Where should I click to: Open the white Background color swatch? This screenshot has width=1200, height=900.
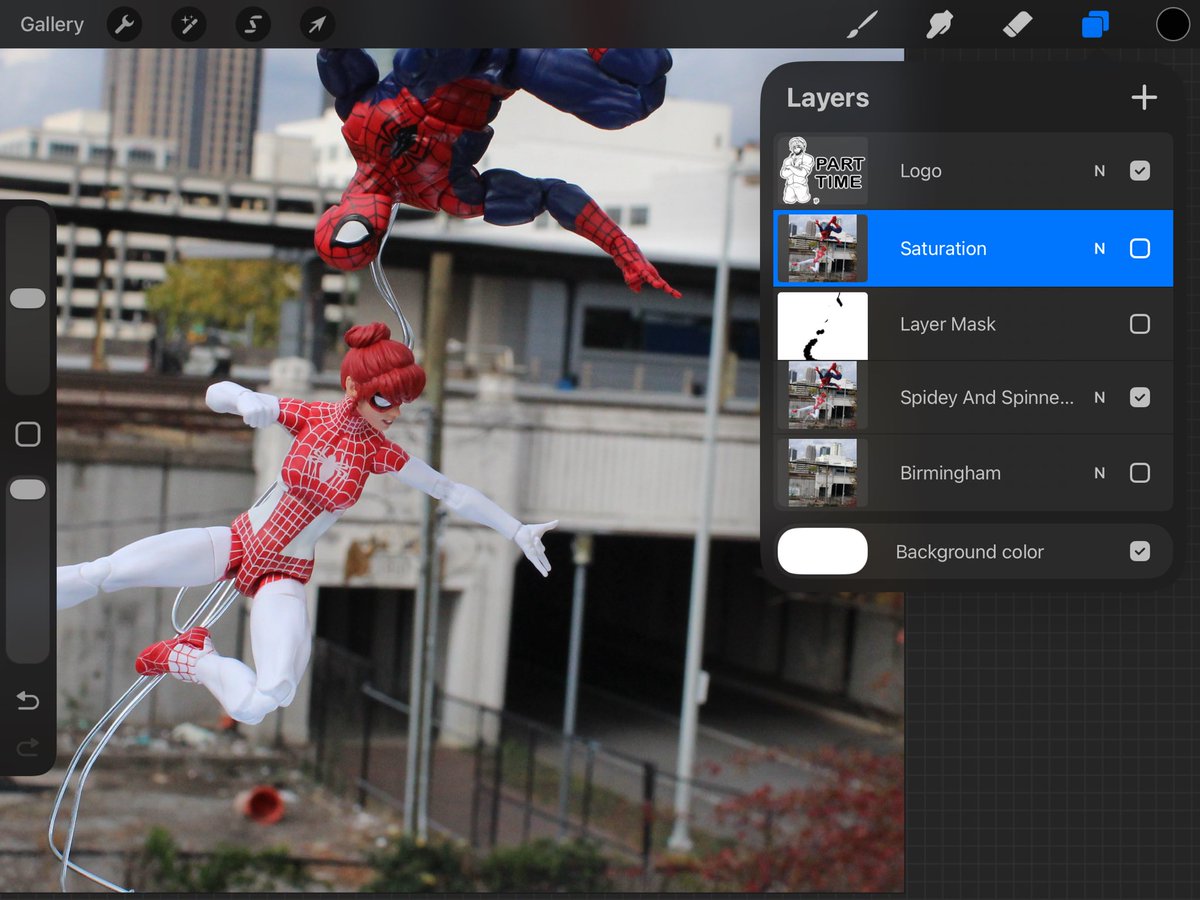tap(823, 551)
